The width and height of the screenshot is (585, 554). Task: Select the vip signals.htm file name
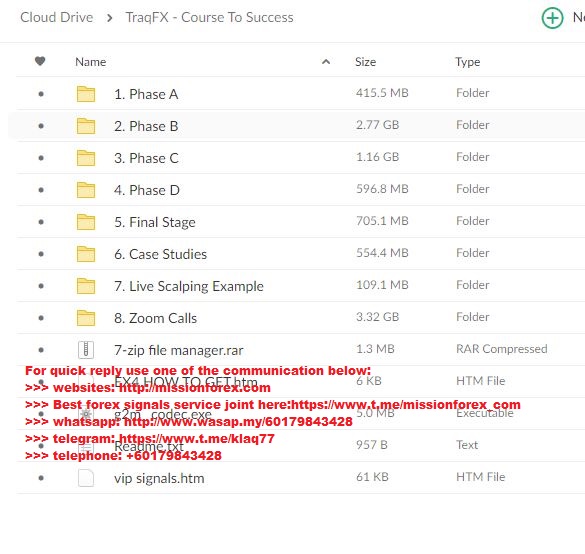pyautogui.click(x=159, y=479)
